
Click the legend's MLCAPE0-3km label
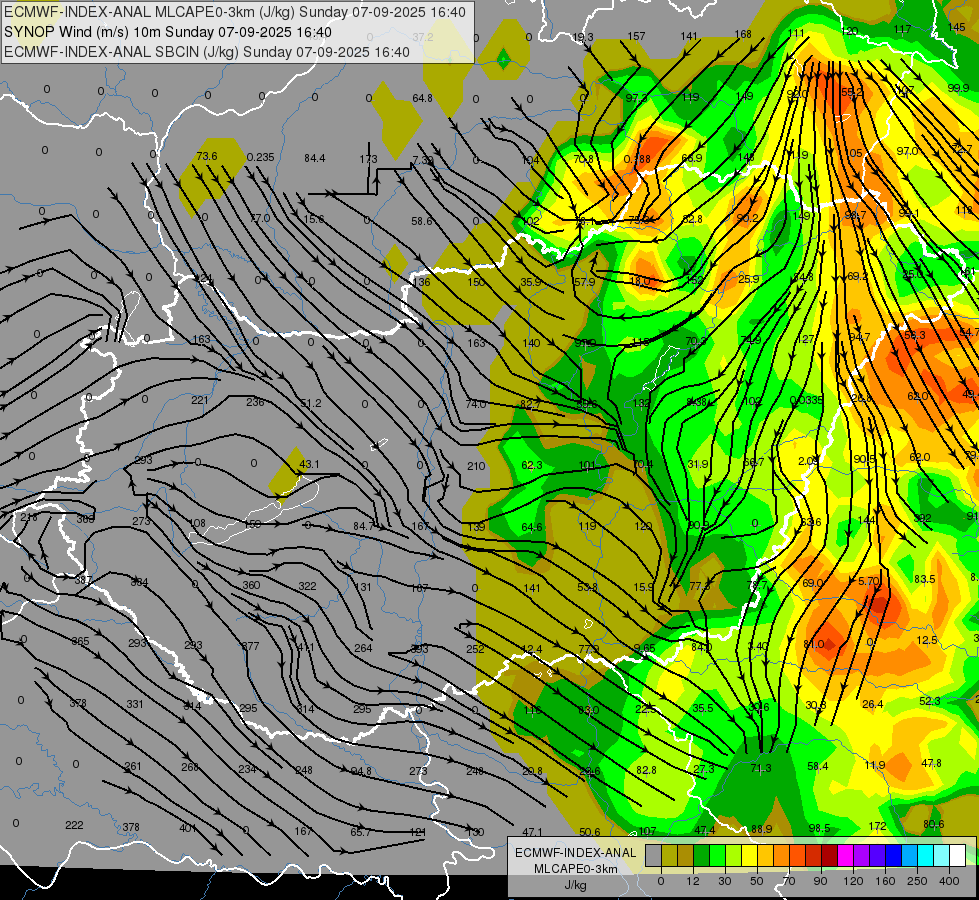pos(575,869)
